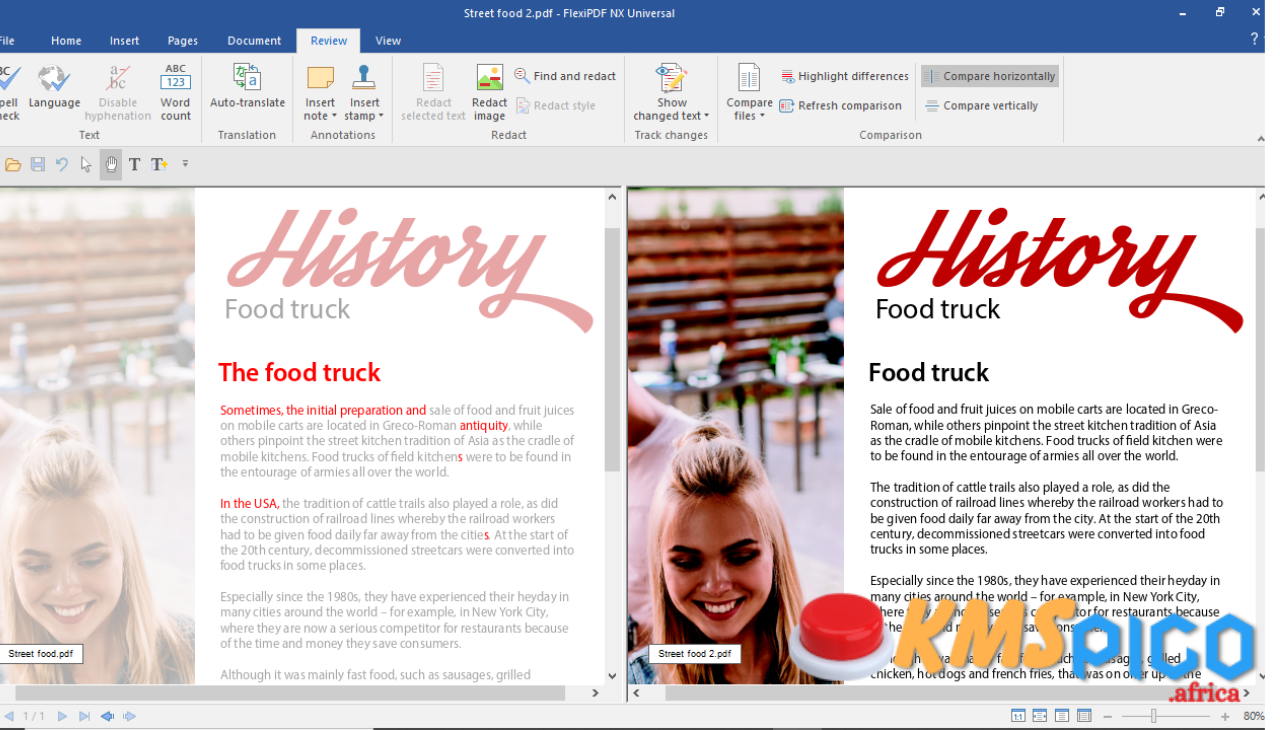This screenshot has width=1280, height=730.
Task: Click left pane scroll up arrow
Action: pos(613,197)
